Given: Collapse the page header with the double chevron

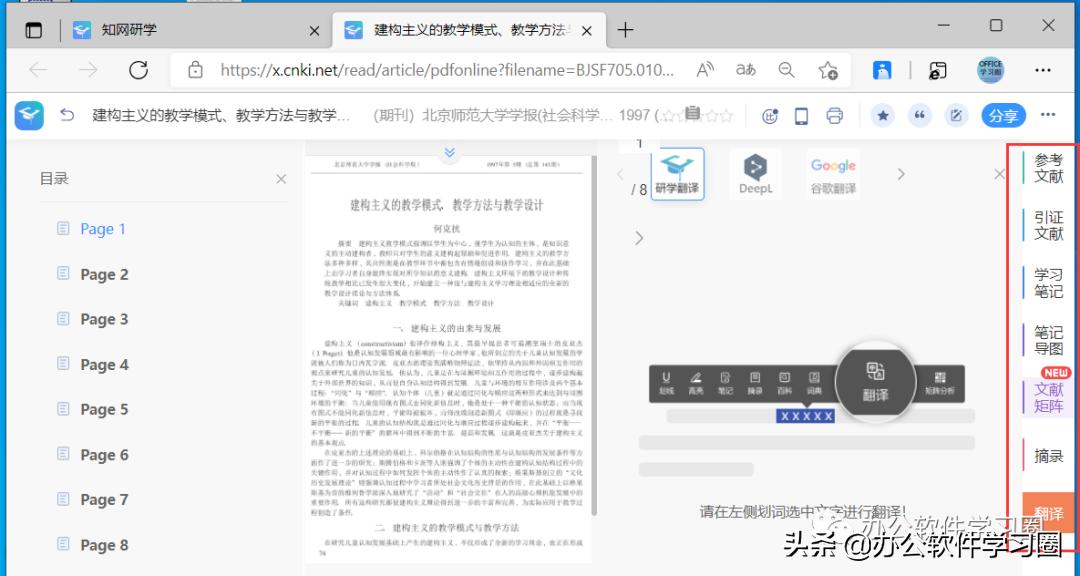Looking at the screenshot, I should [x=449, y=152].
